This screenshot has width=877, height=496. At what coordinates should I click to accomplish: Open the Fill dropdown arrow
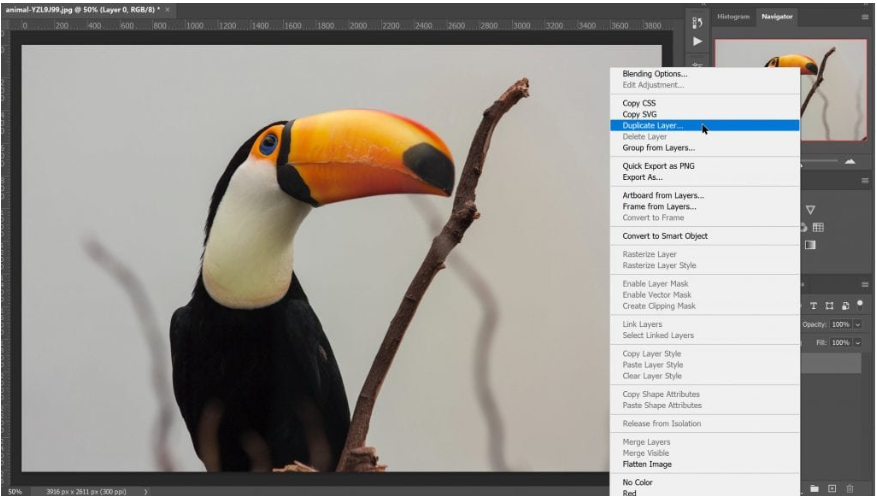coord(857,343)
